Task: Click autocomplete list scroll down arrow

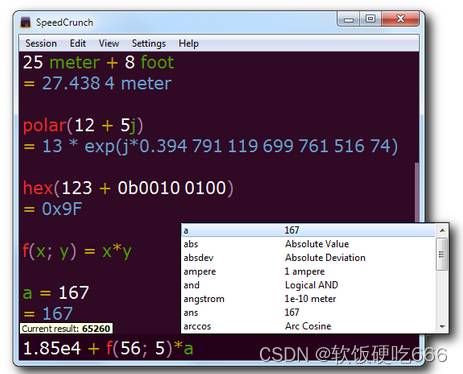Action: pos(442,326)
